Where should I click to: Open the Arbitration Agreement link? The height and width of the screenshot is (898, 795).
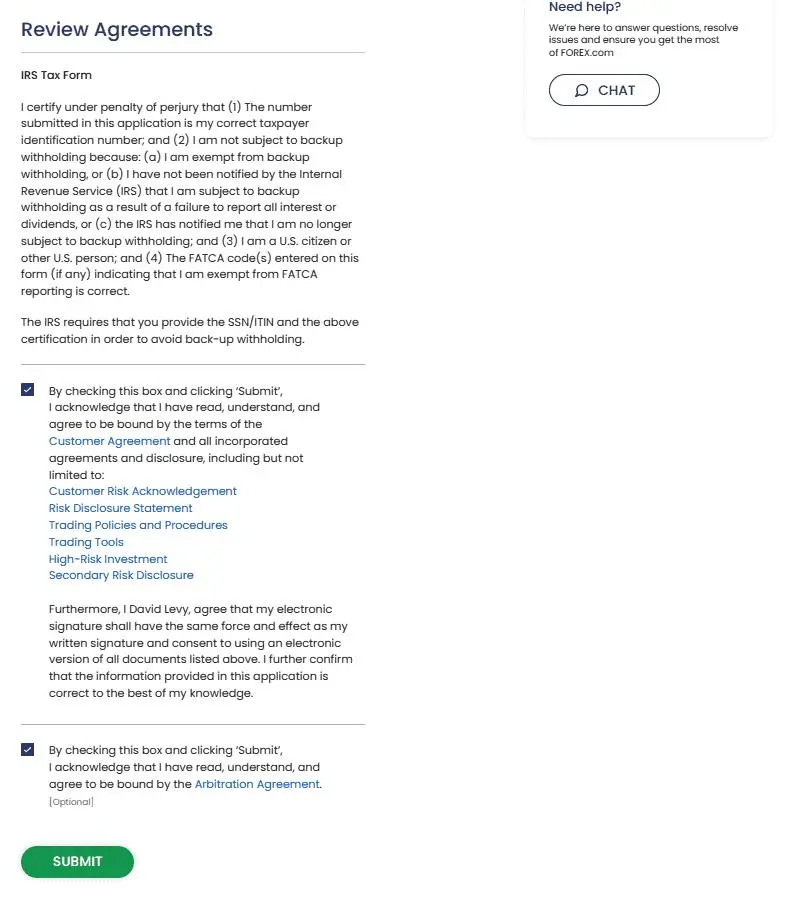(257, 784)
